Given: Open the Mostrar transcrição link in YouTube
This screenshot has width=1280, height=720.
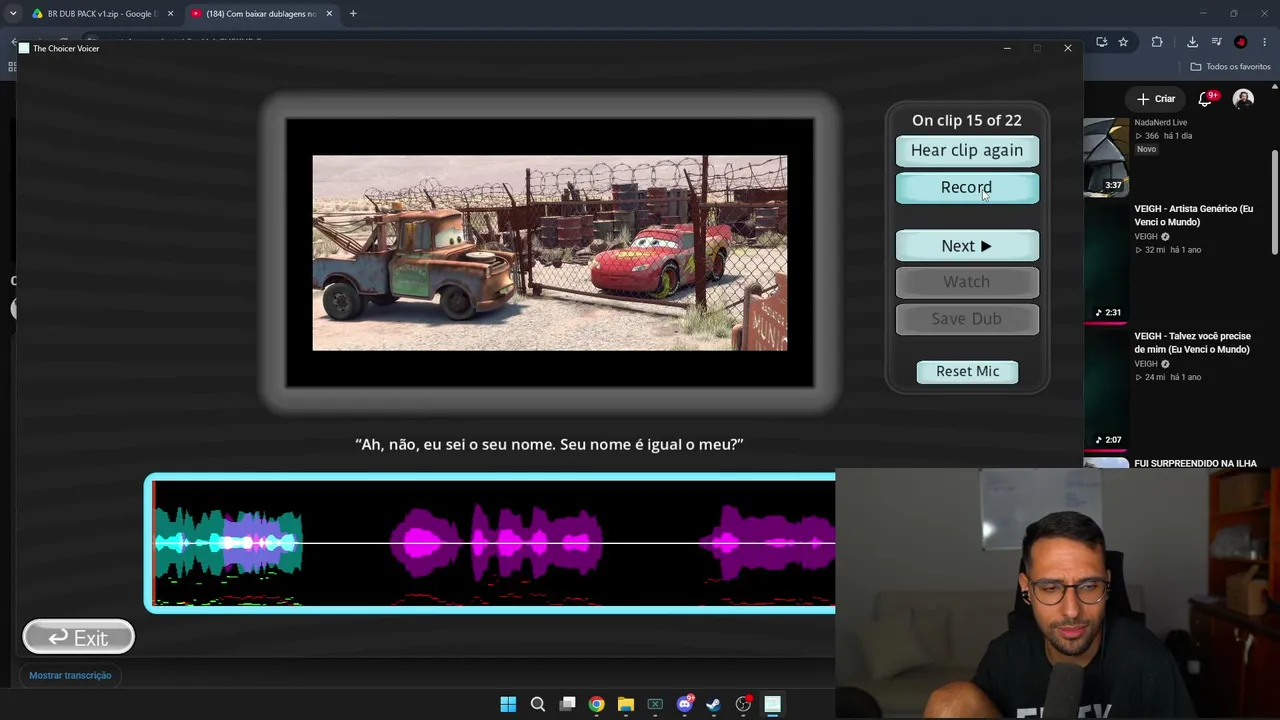Looking at the screenshot, I should [70, 675].
